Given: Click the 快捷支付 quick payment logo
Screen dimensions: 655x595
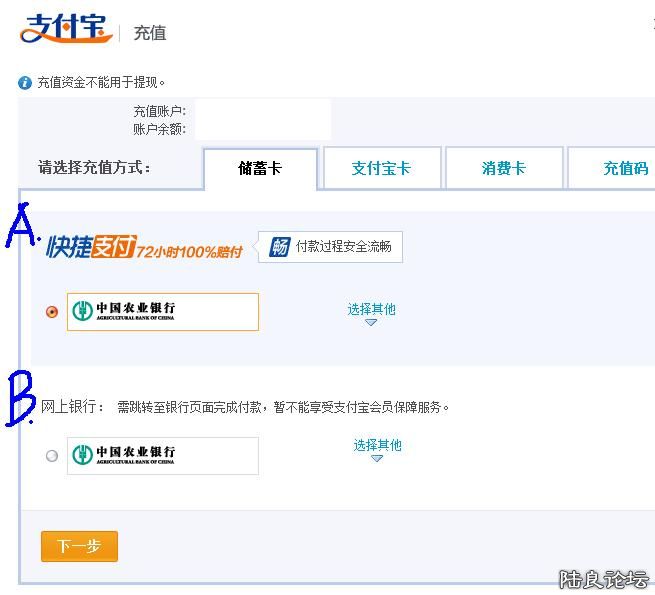Looking at the screenshot, I should 91,247.
